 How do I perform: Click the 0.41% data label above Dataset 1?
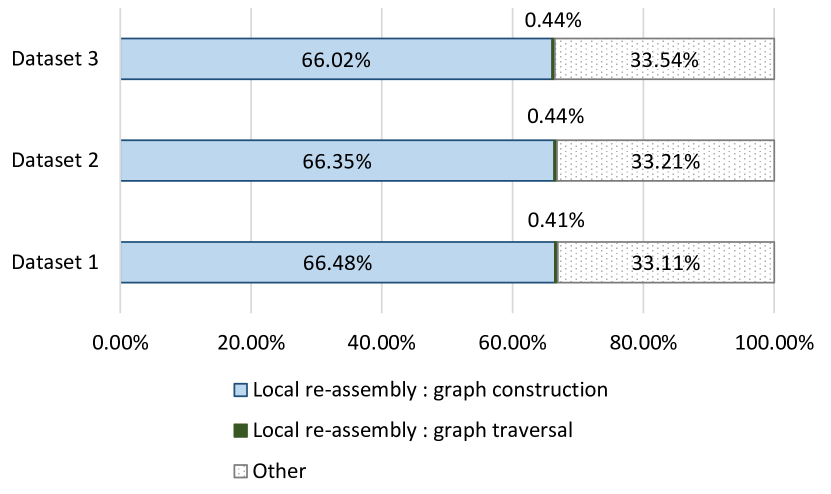(x=554, y=220)
